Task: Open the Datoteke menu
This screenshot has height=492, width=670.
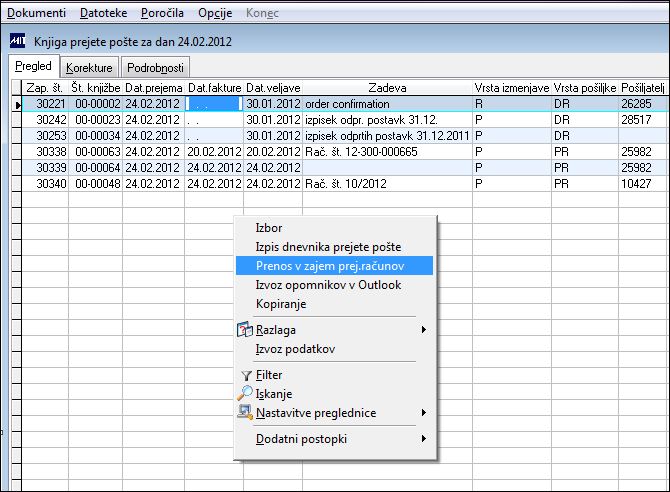Action: pyautogui.click(x=103, y=13)
